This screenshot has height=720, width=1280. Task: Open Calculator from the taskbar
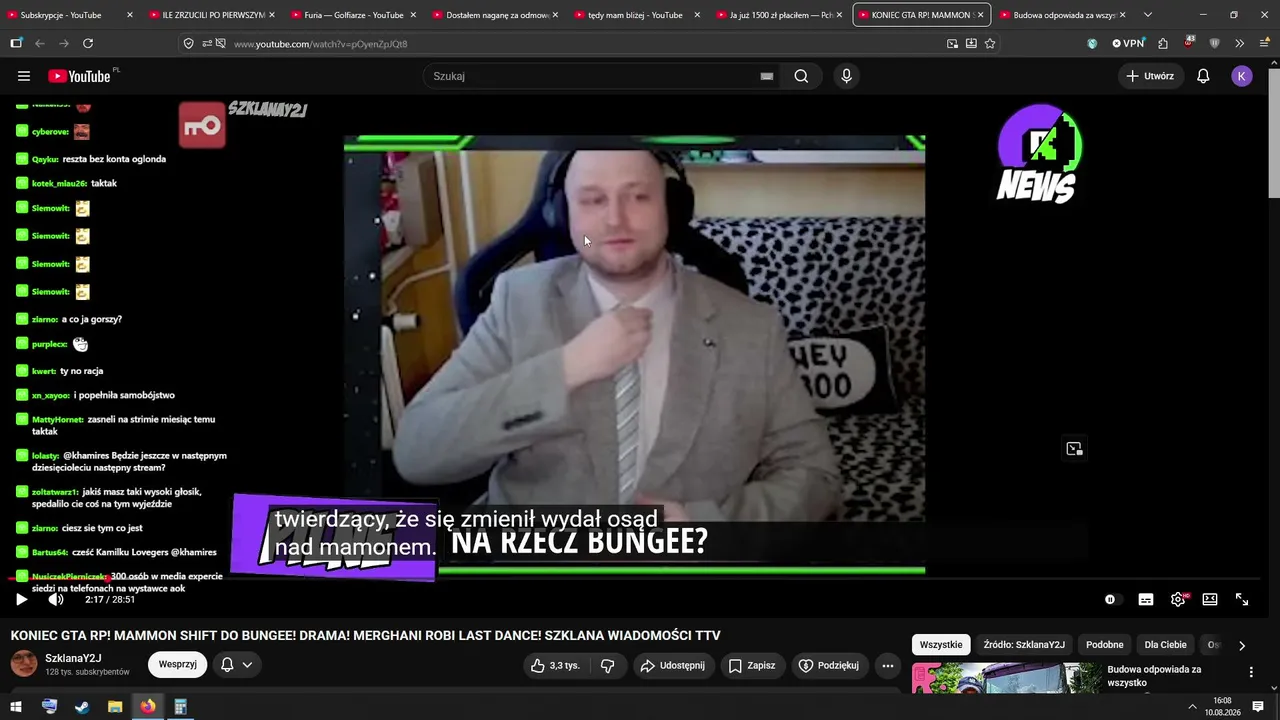pyautogui.click(x=181, y=707)
